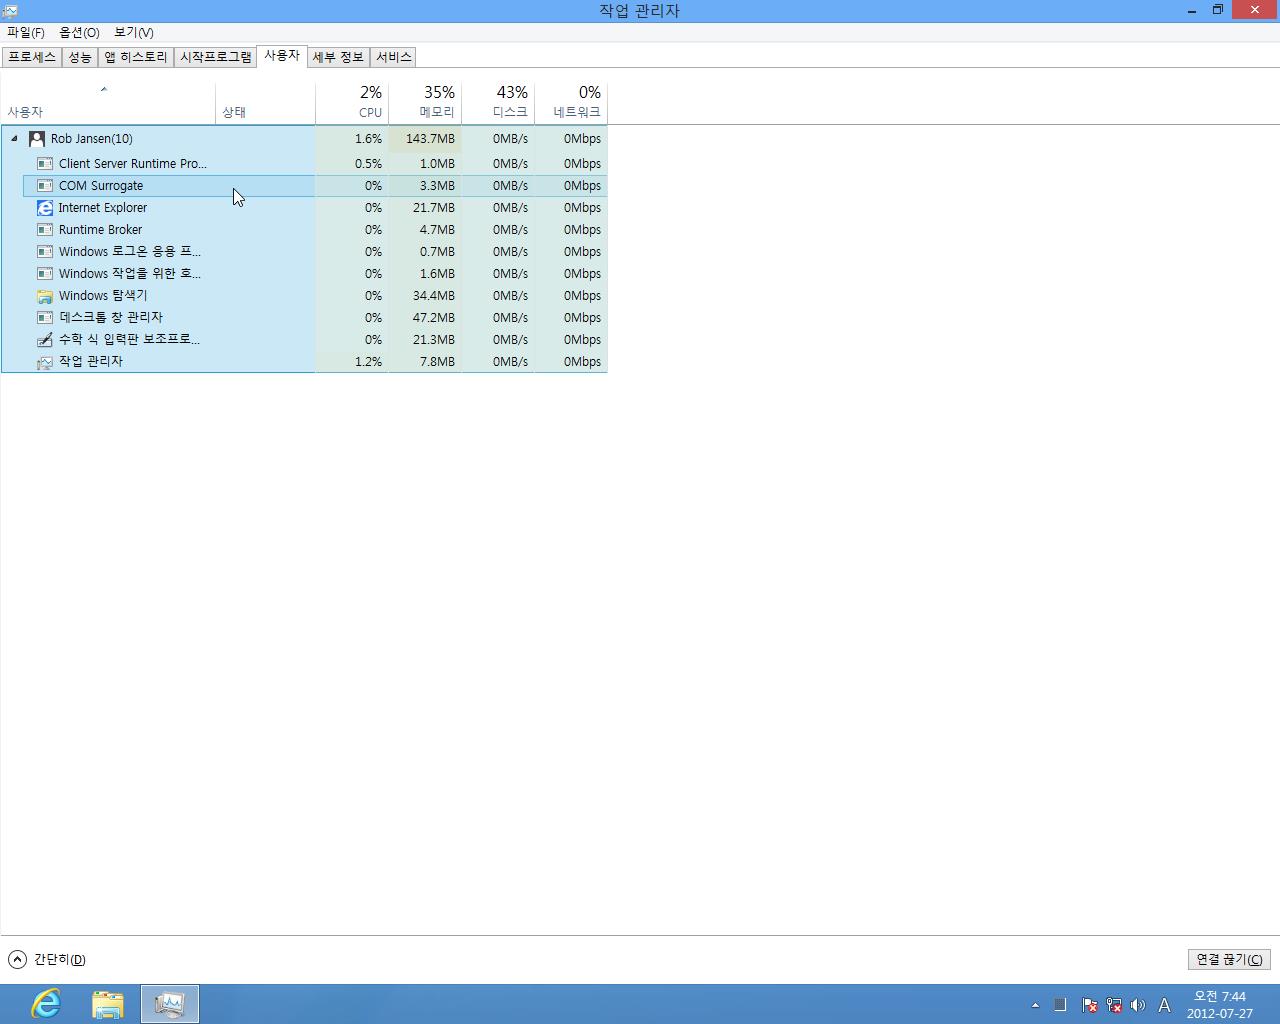Minimize the Task Manager window
Image resolution: width=1280 pixels, height=1024 pixels.
coord(1193,10)
